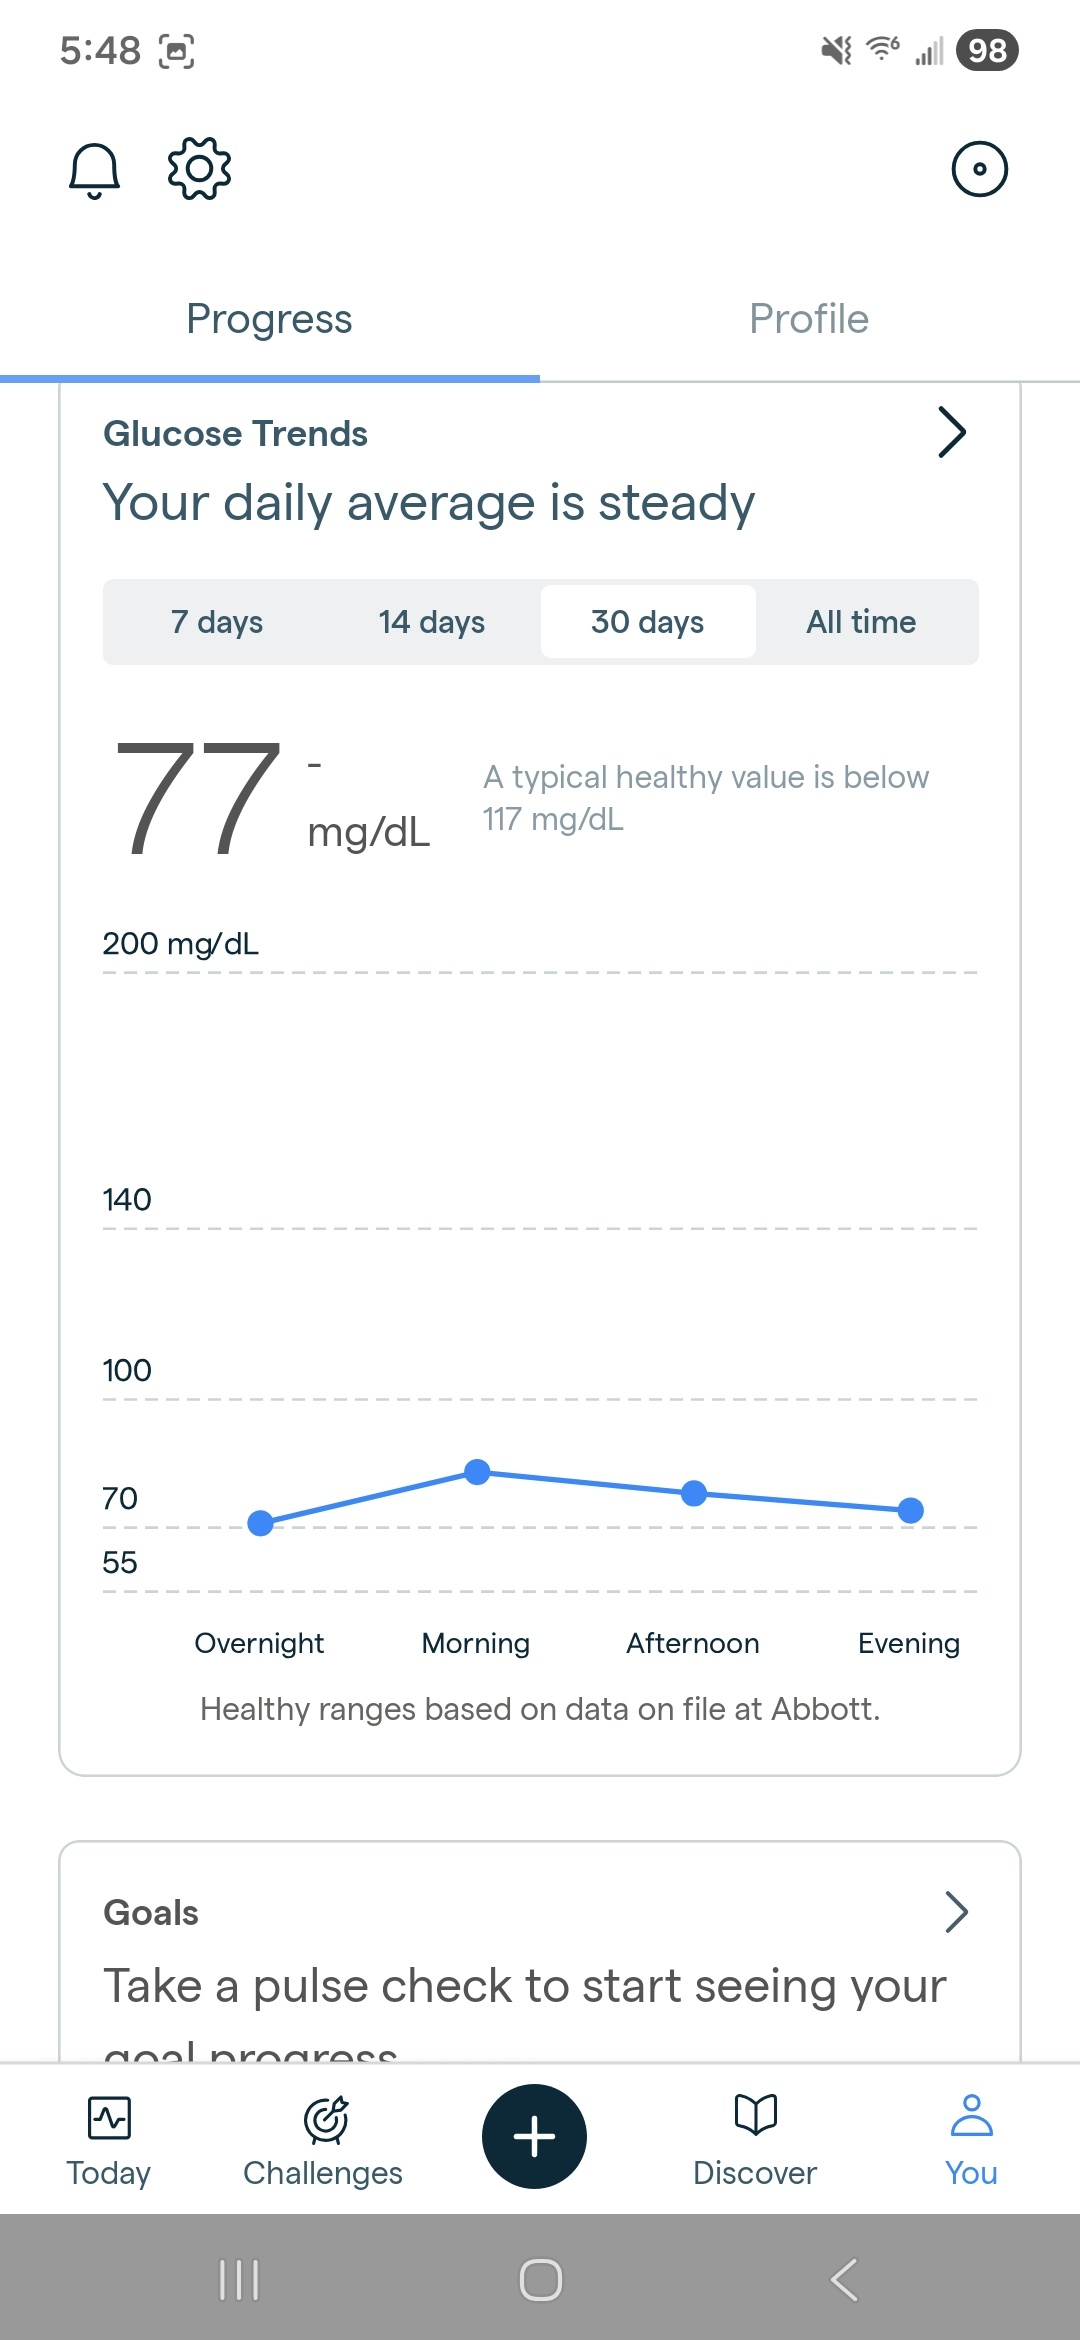Tap the Overnight glucose data point

pyautogui.click(x=261, y=1523)
